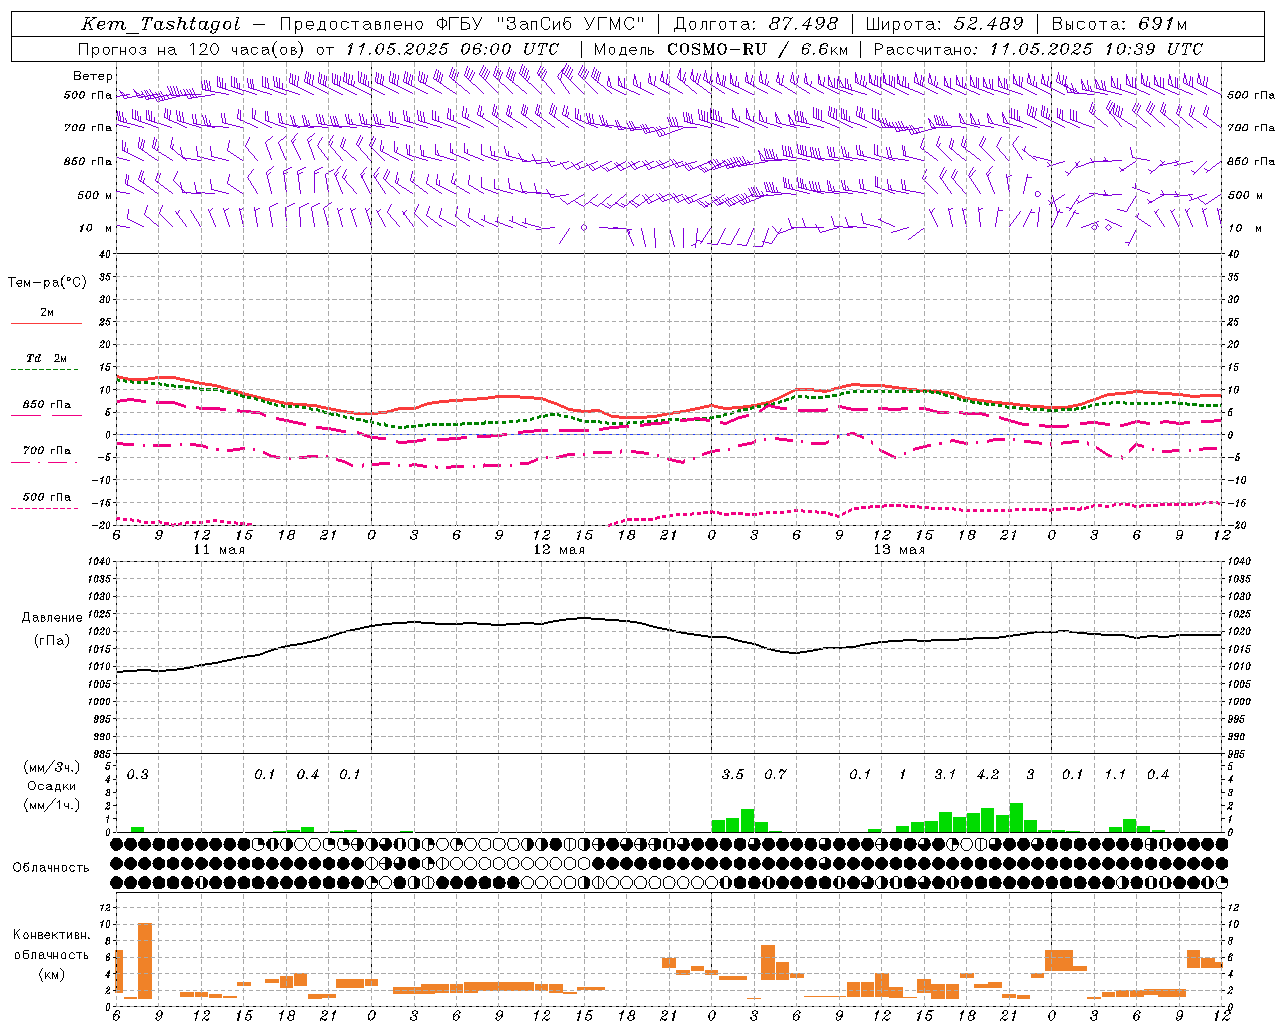Click the 'Осадки' precipitation panel label
The width and height of the screenshot is (1280, 1024).
(52, 786)
